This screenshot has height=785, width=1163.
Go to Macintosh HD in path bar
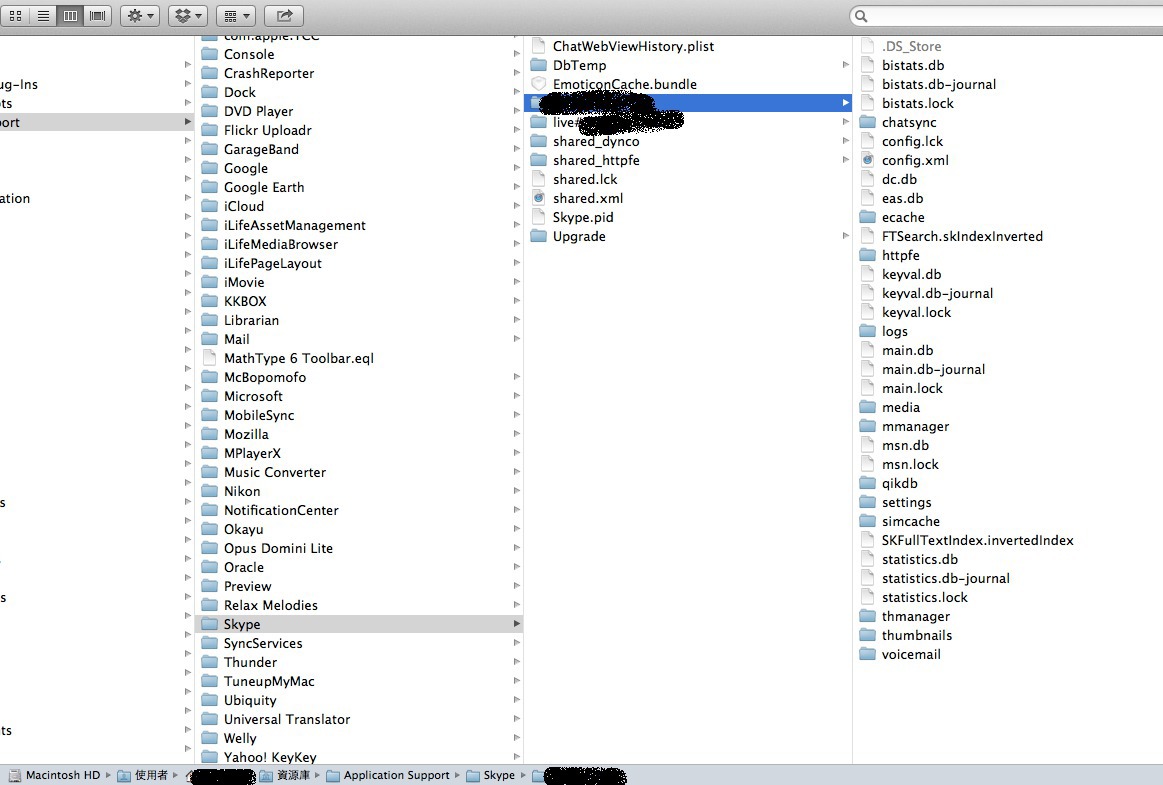coord(54,775)
